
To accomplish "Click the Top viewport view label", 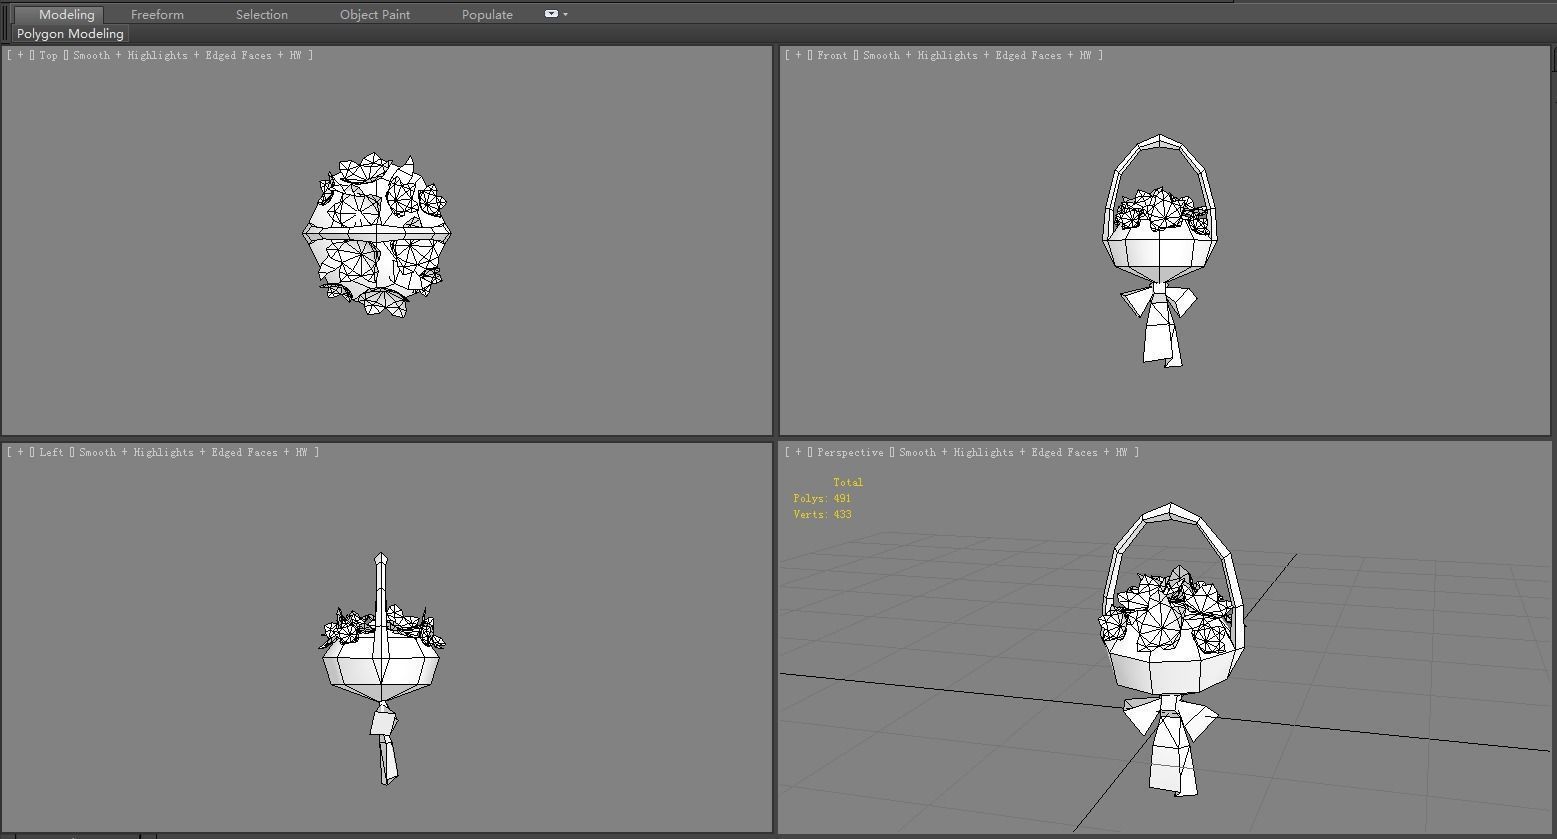I will (48, 55).
